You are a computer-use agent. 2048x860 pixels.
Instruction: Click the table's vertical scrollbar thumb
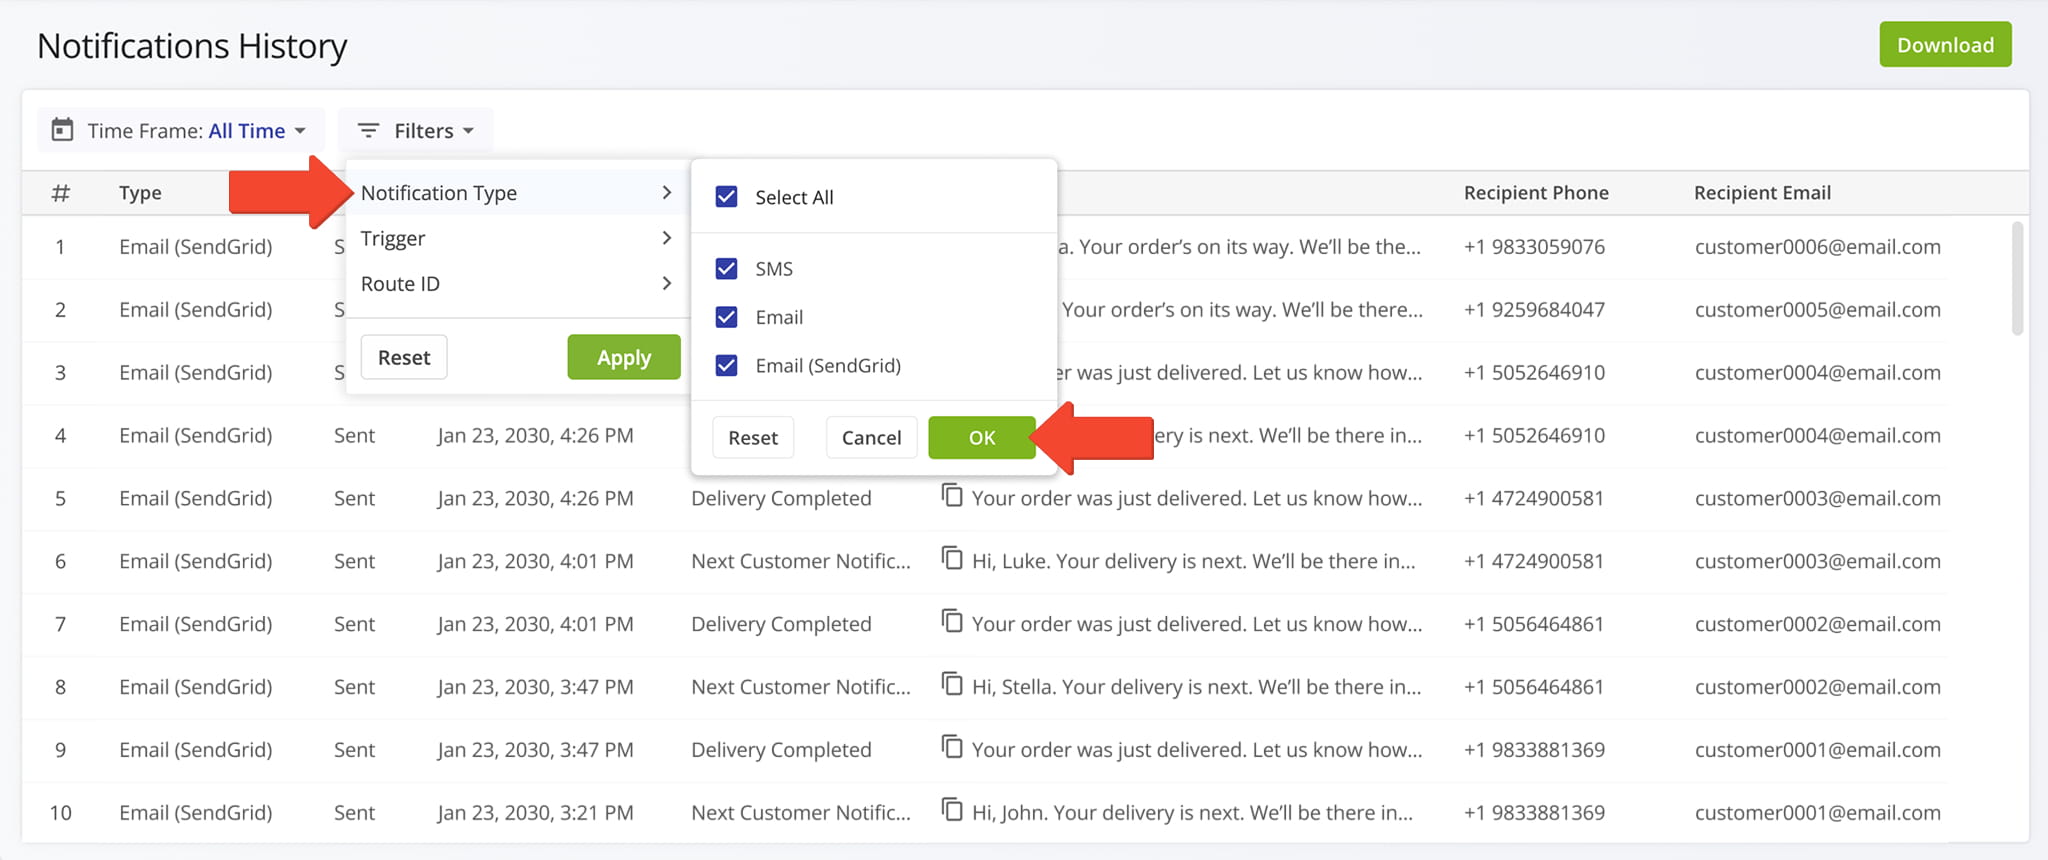[2017, 278]
